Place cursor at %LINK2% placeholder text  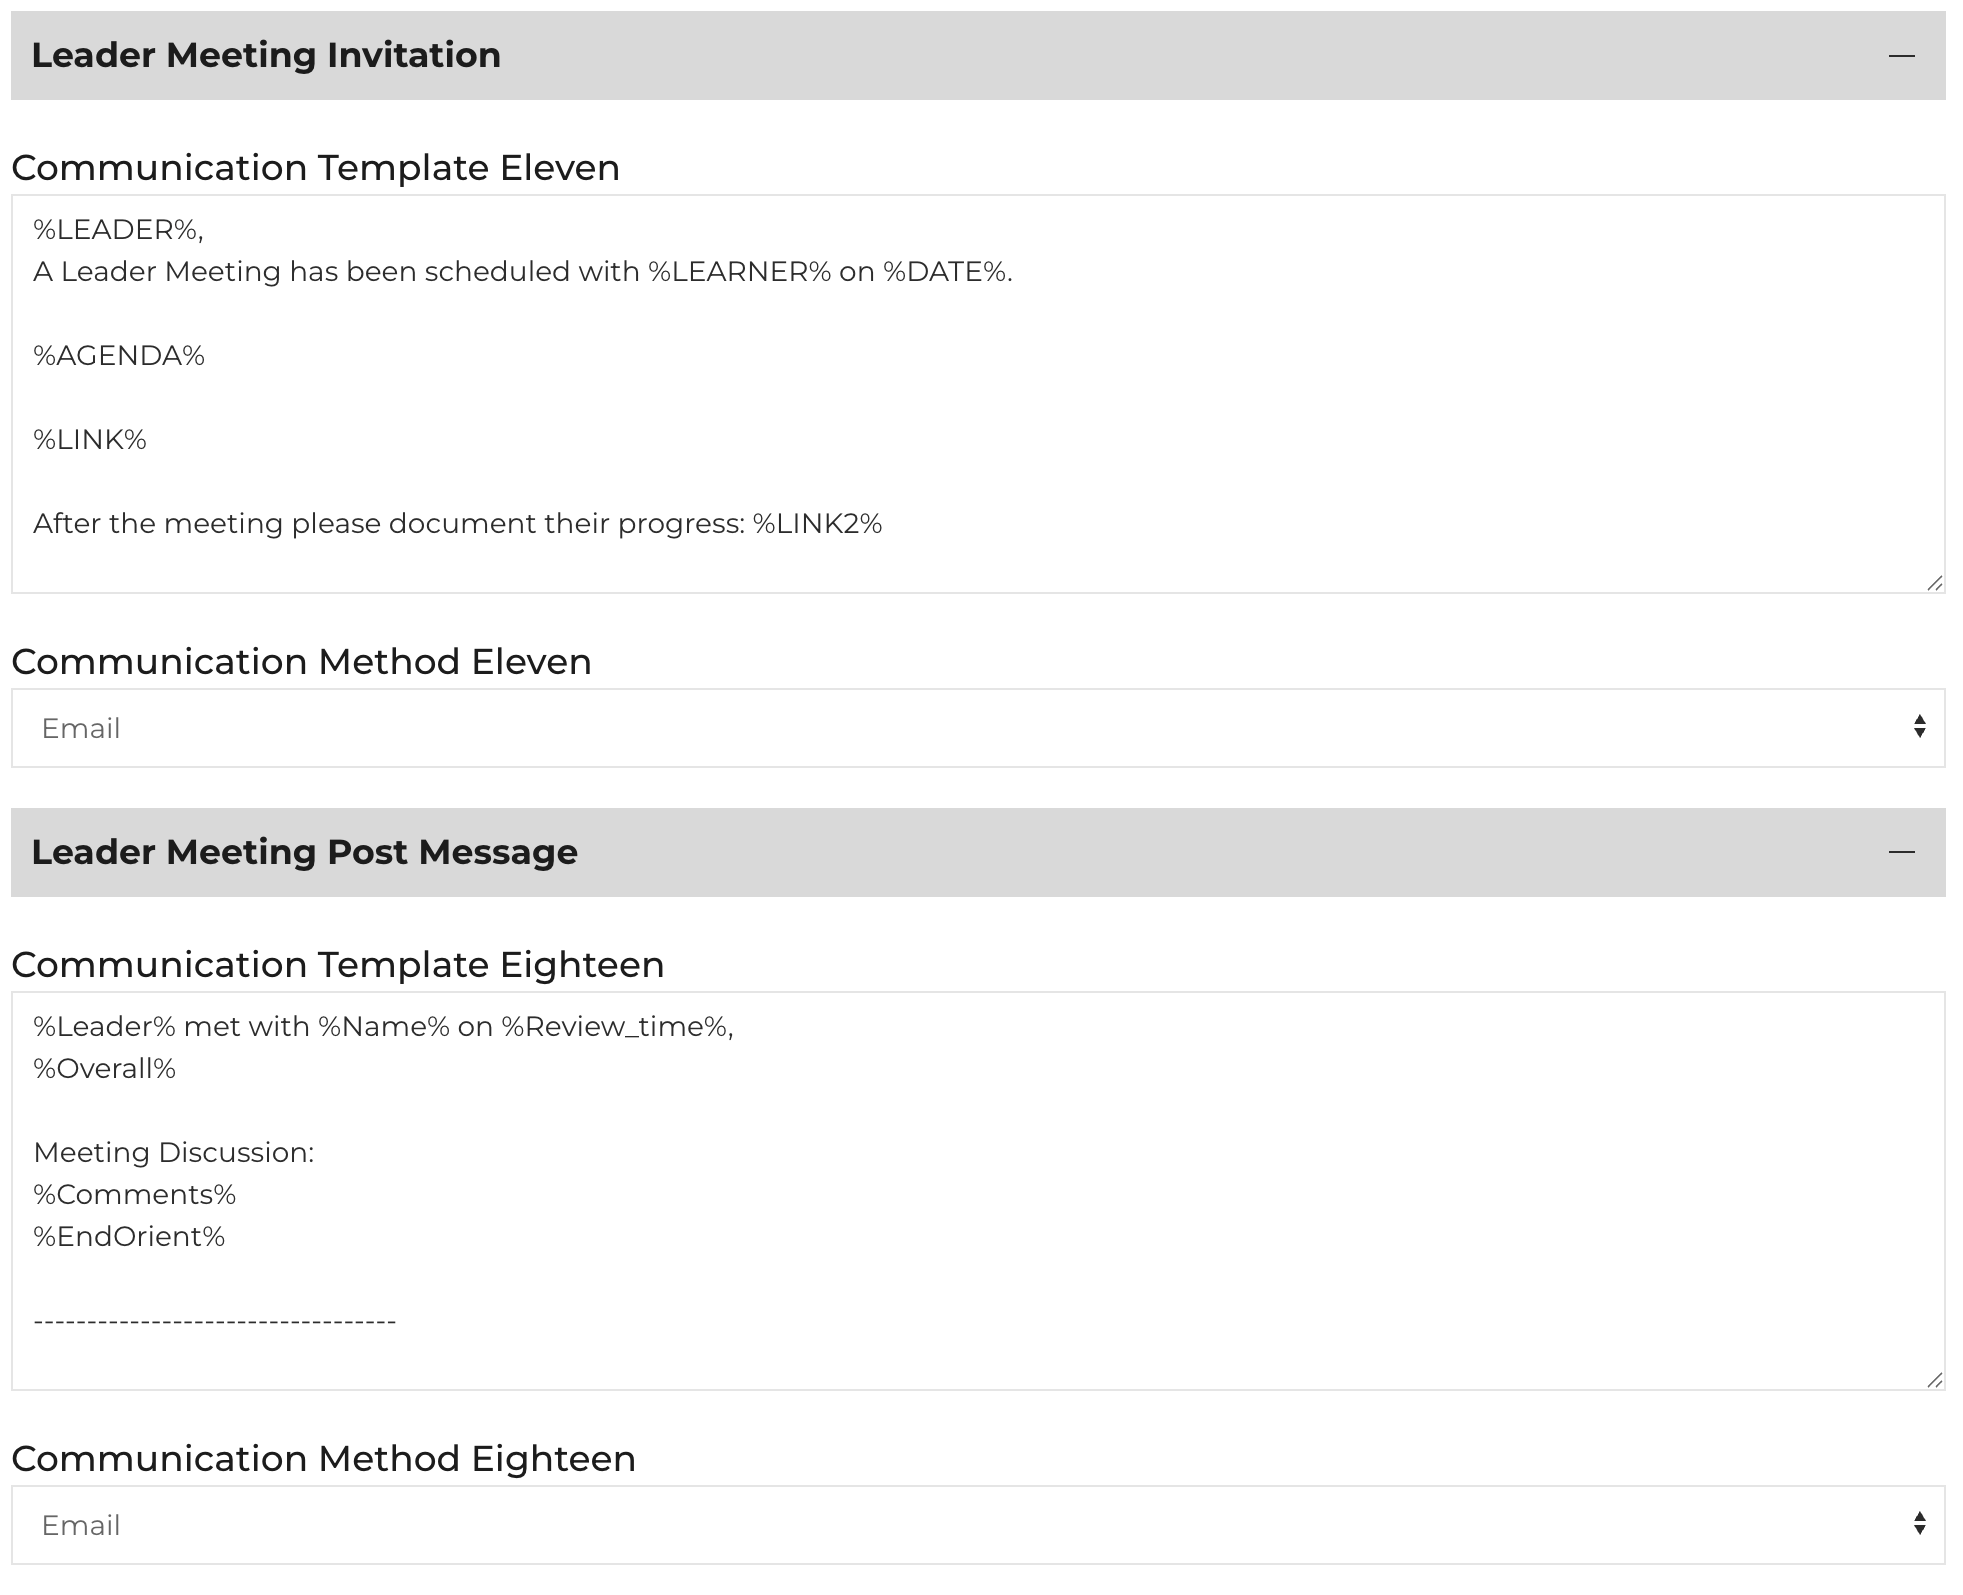pyautogui.click(x=817, y=524)
